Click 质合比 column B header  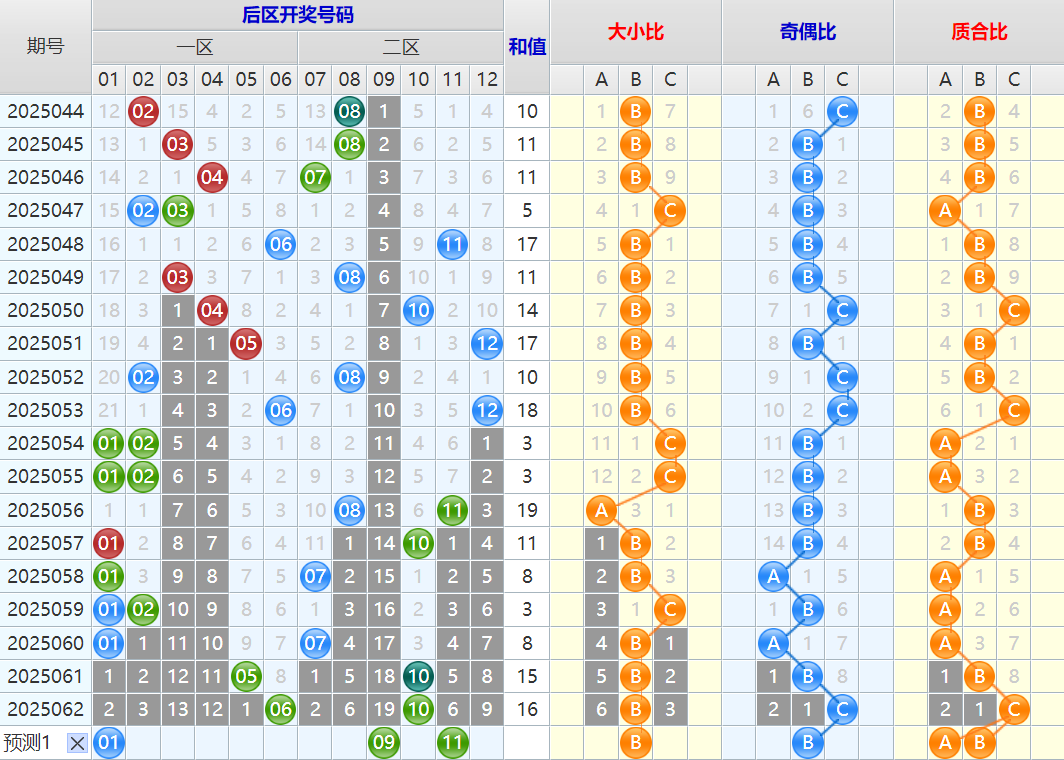(979, 79)
